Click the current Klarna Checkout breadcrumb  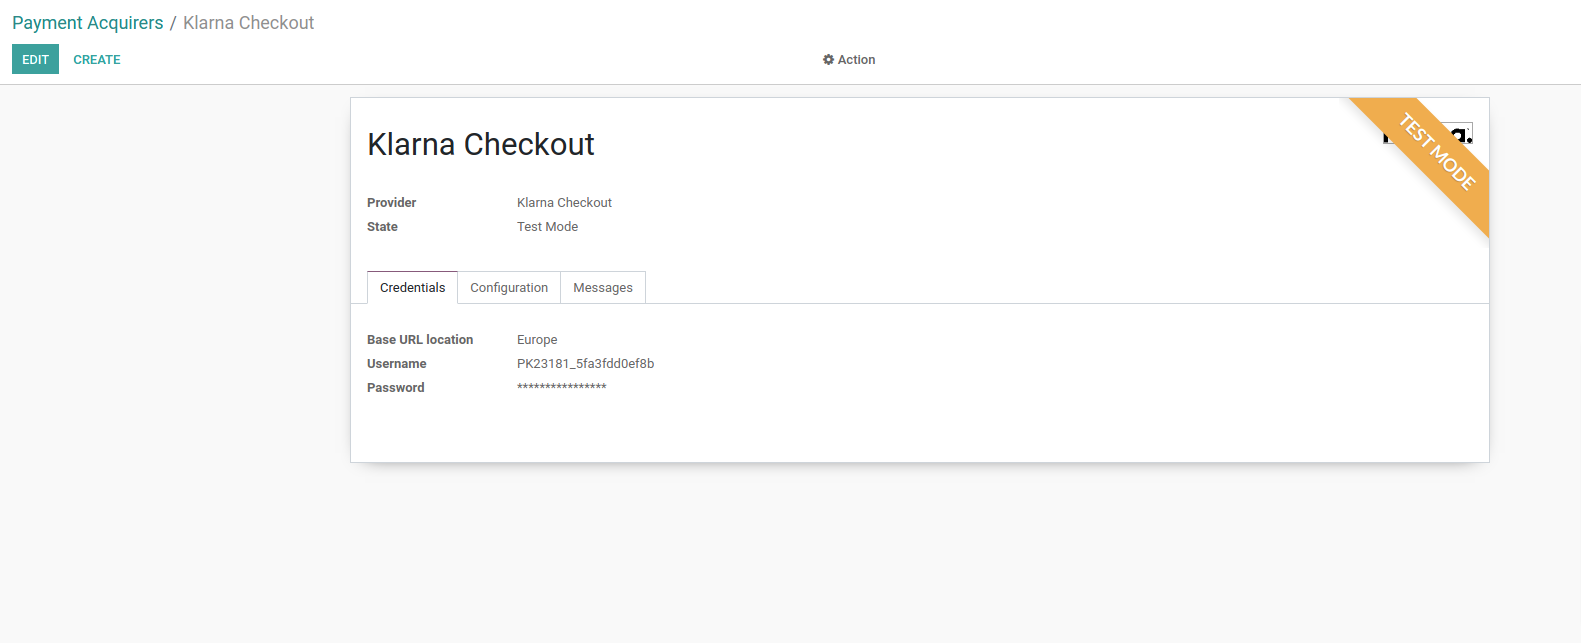[x=248, y=23]
